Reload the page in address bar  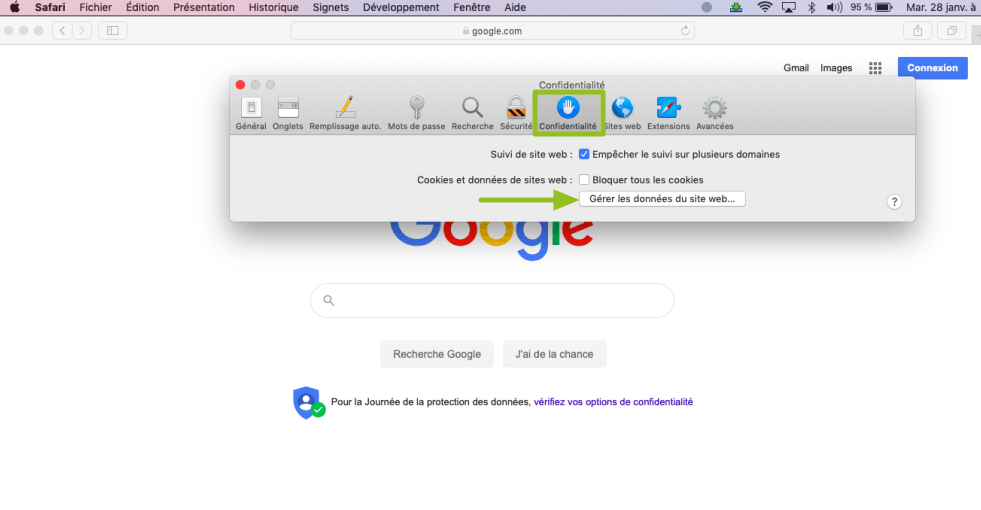[x=685, y=31]
